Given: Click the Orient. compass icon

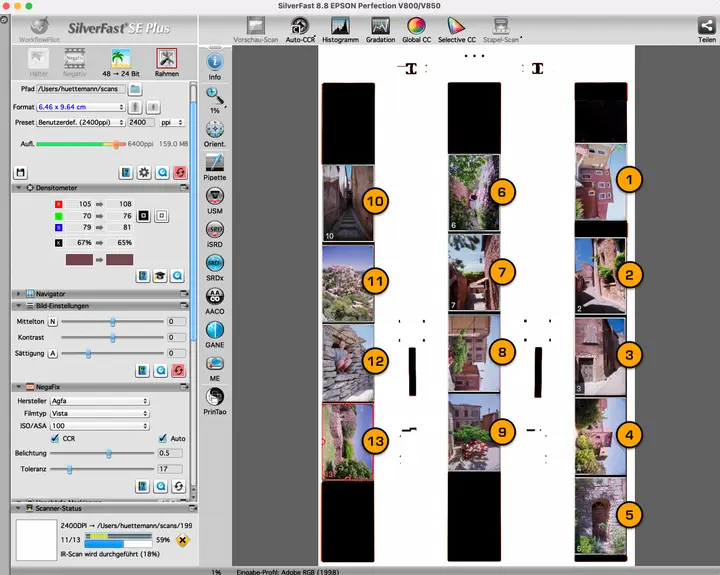Looking at the screenshot, I should pyautogui.click(x=215, y=130).
